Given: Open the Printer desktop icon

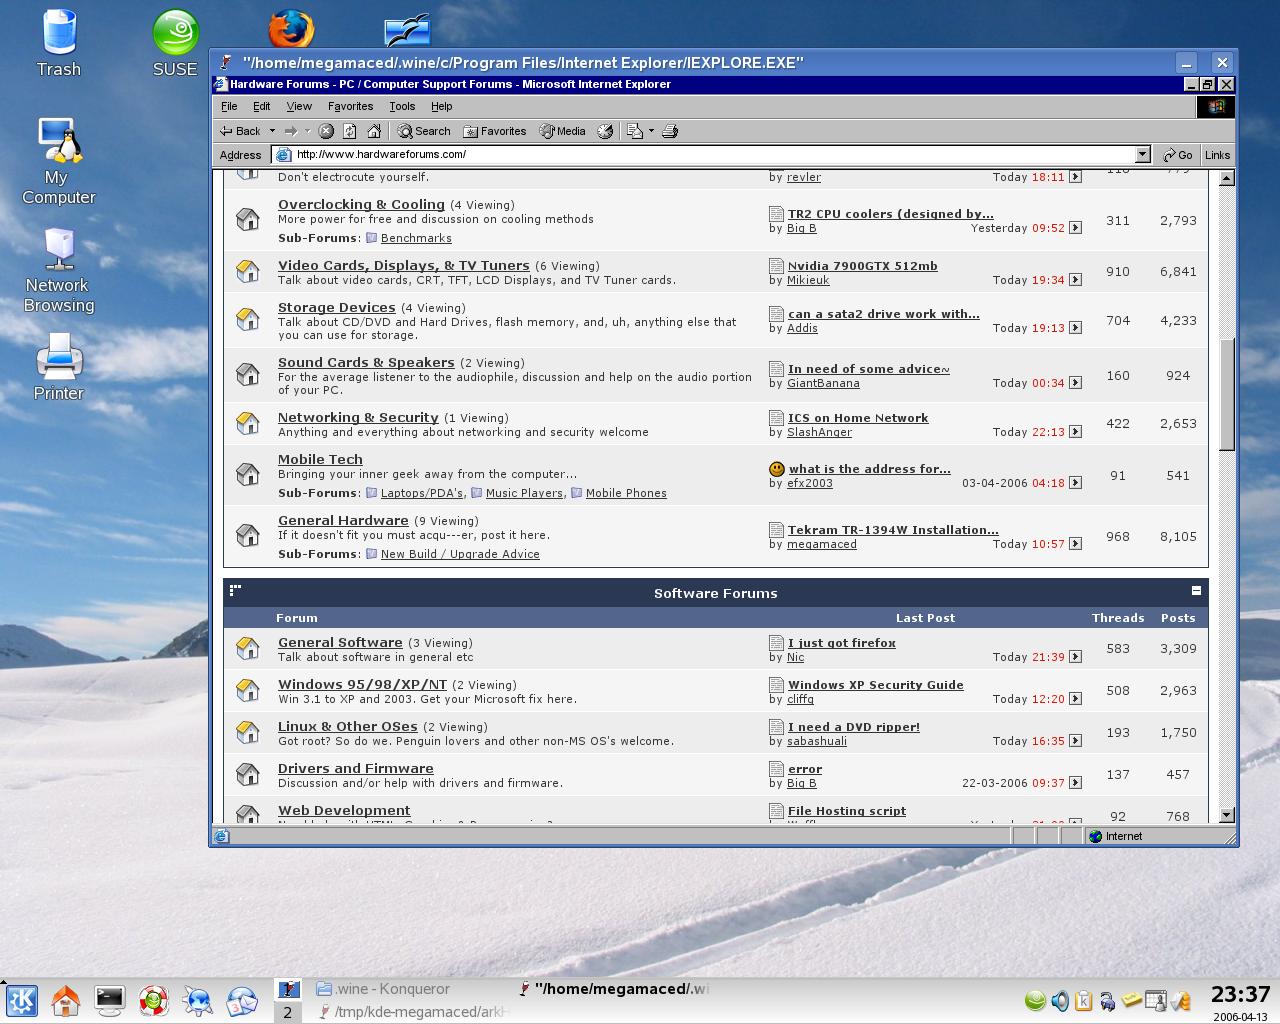Looking at the screenshot, I should pos(59,366).
